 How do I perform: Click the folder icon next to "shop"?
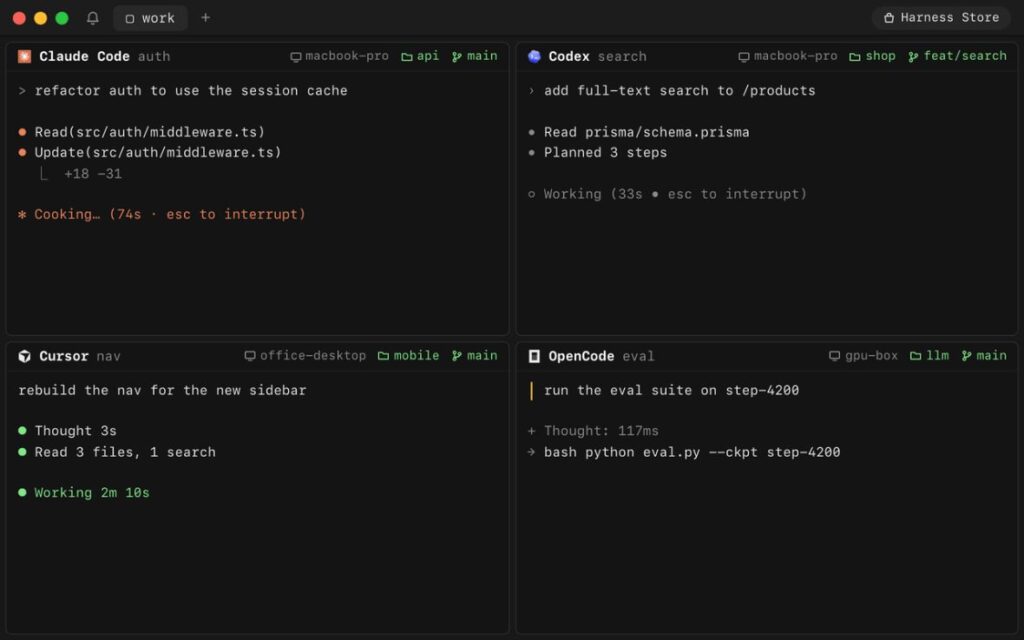(x=854, y=57)
